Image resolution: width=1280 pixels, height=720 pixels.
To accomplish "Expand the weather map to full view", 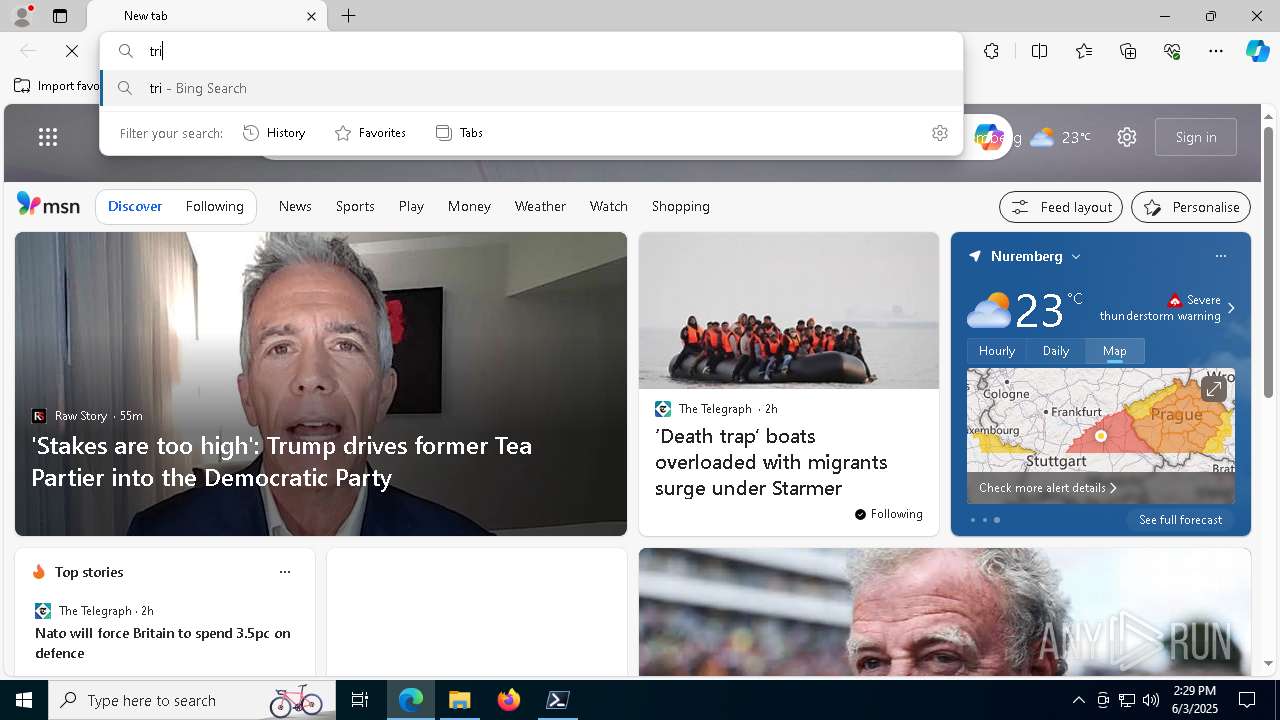I will 1213,389.
